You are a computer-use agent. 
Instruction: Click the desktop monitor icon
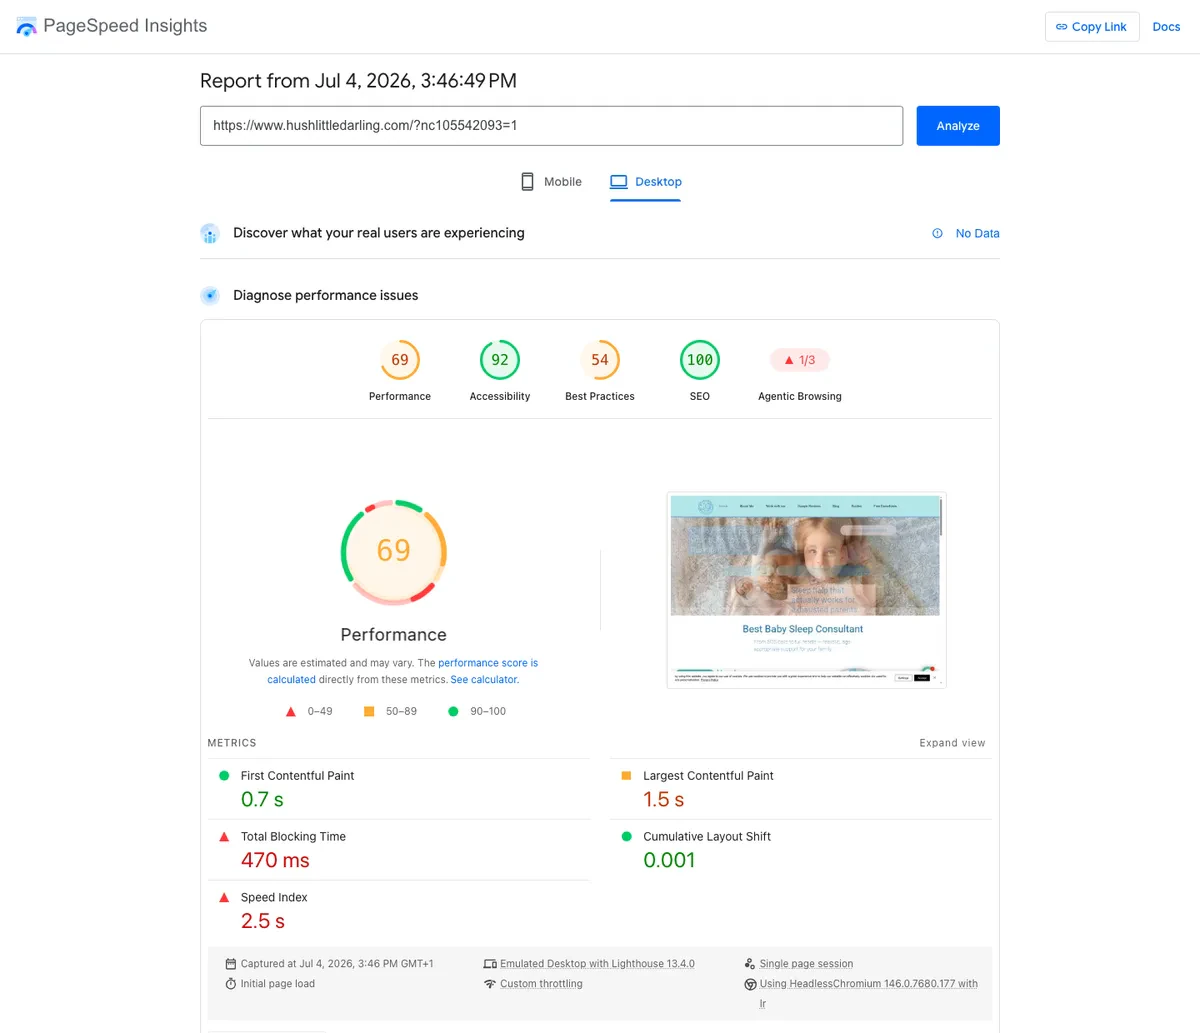click(x=619, y=182)
